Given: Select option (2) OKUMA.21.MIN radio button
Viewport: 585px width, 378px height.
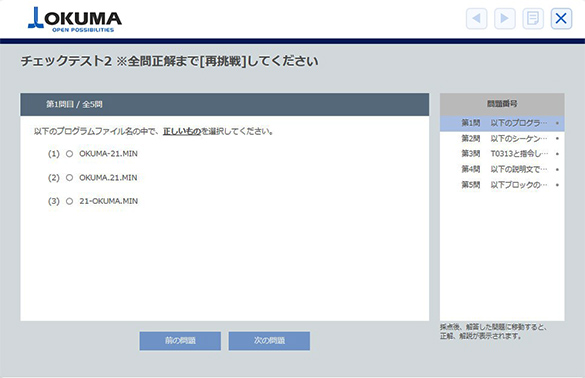Looking at the screenshot, I should point(69,178).
